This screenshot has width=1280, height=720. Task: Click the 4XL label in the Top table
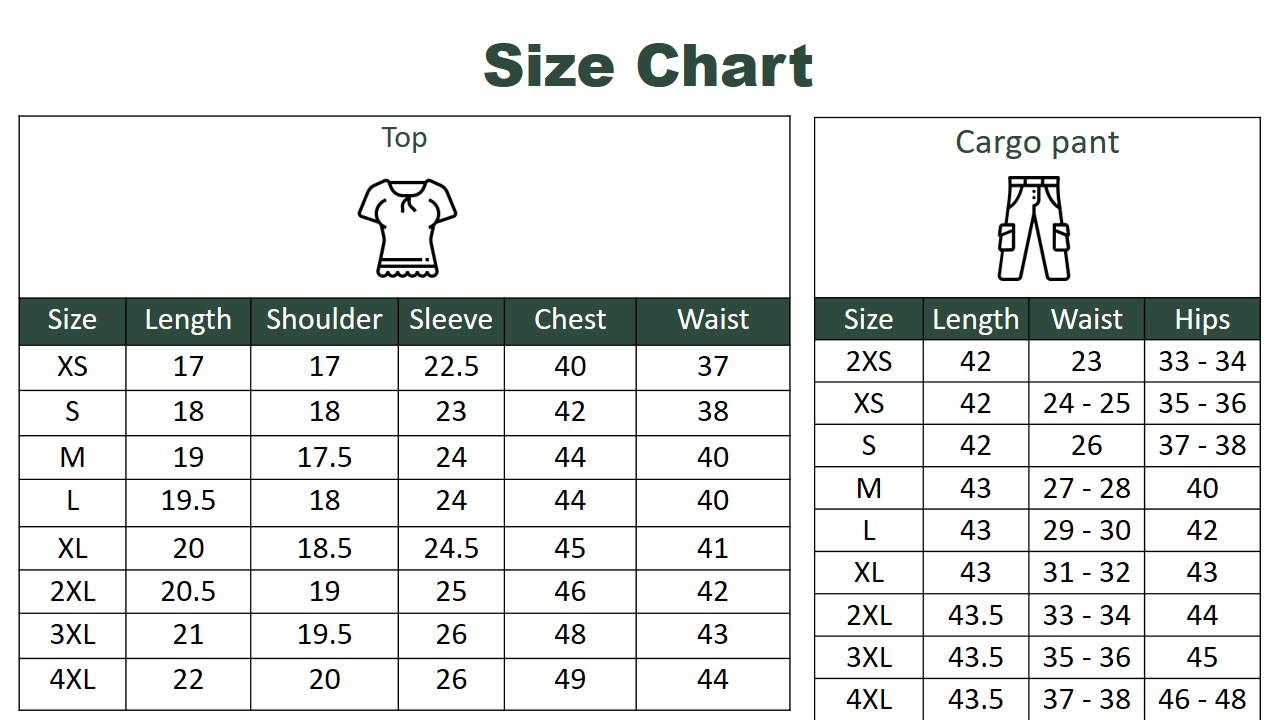pos(73,680)
